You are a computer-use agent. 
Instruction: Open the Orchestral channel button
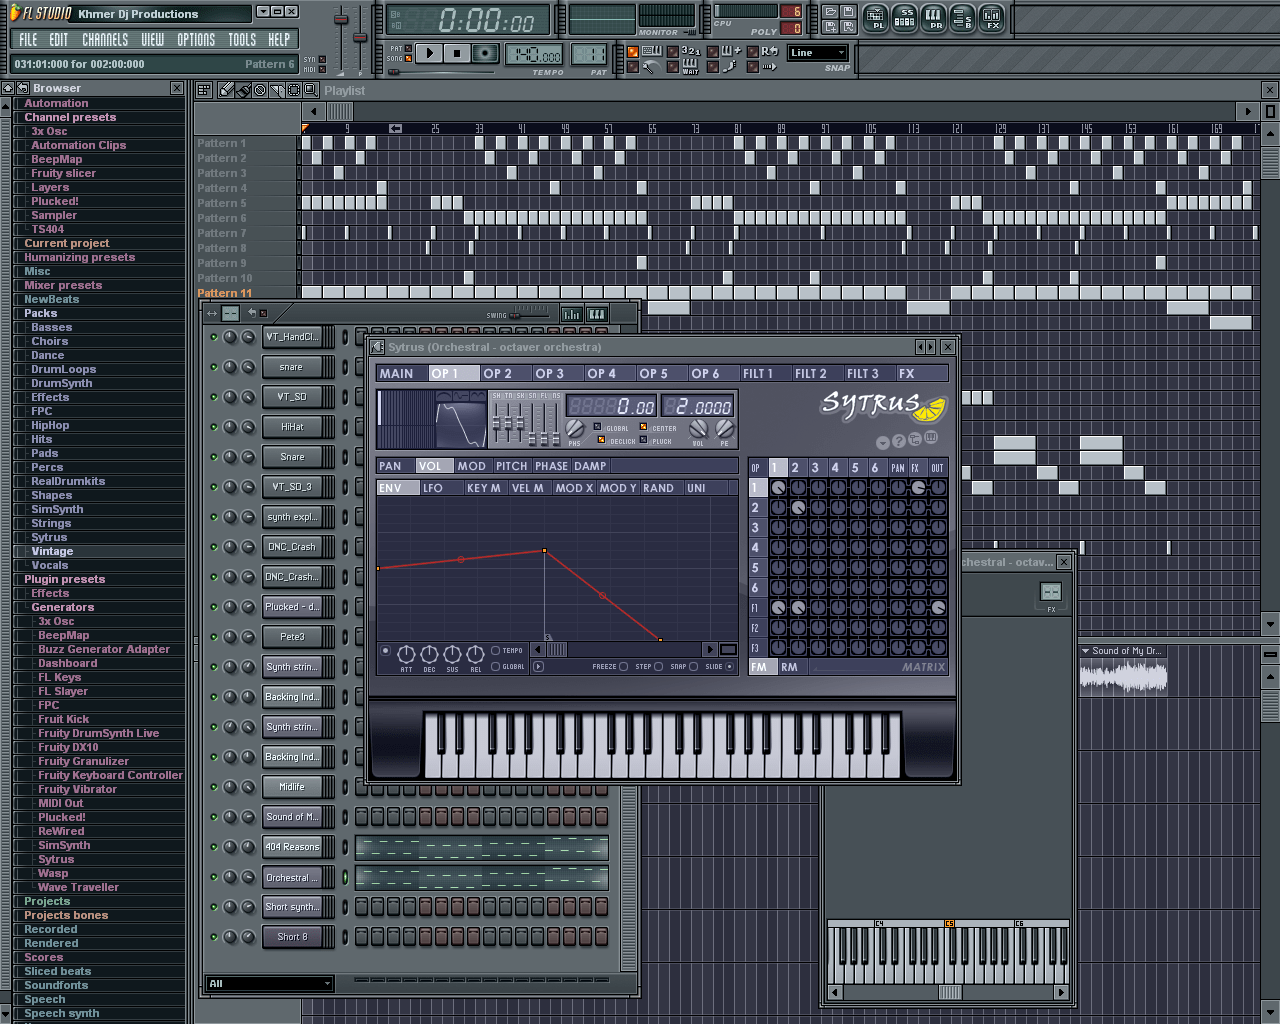(x=292, y=877)
